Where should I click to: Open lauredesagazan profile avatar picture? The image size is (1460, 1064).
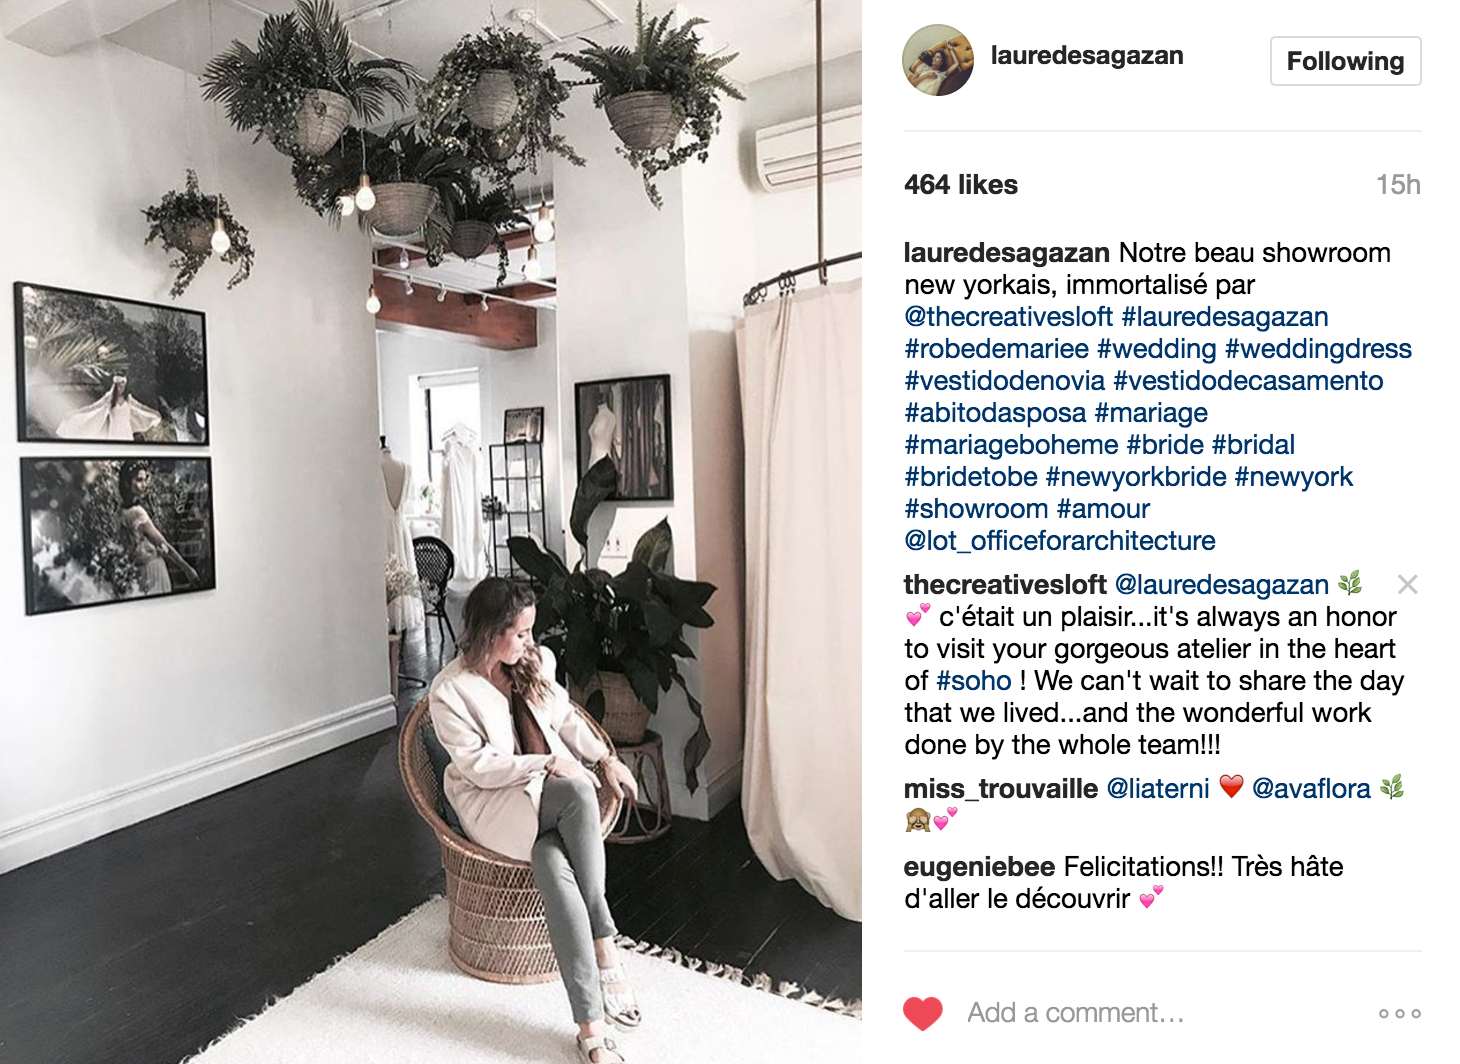pyautogui.click(x=938, y=60)
